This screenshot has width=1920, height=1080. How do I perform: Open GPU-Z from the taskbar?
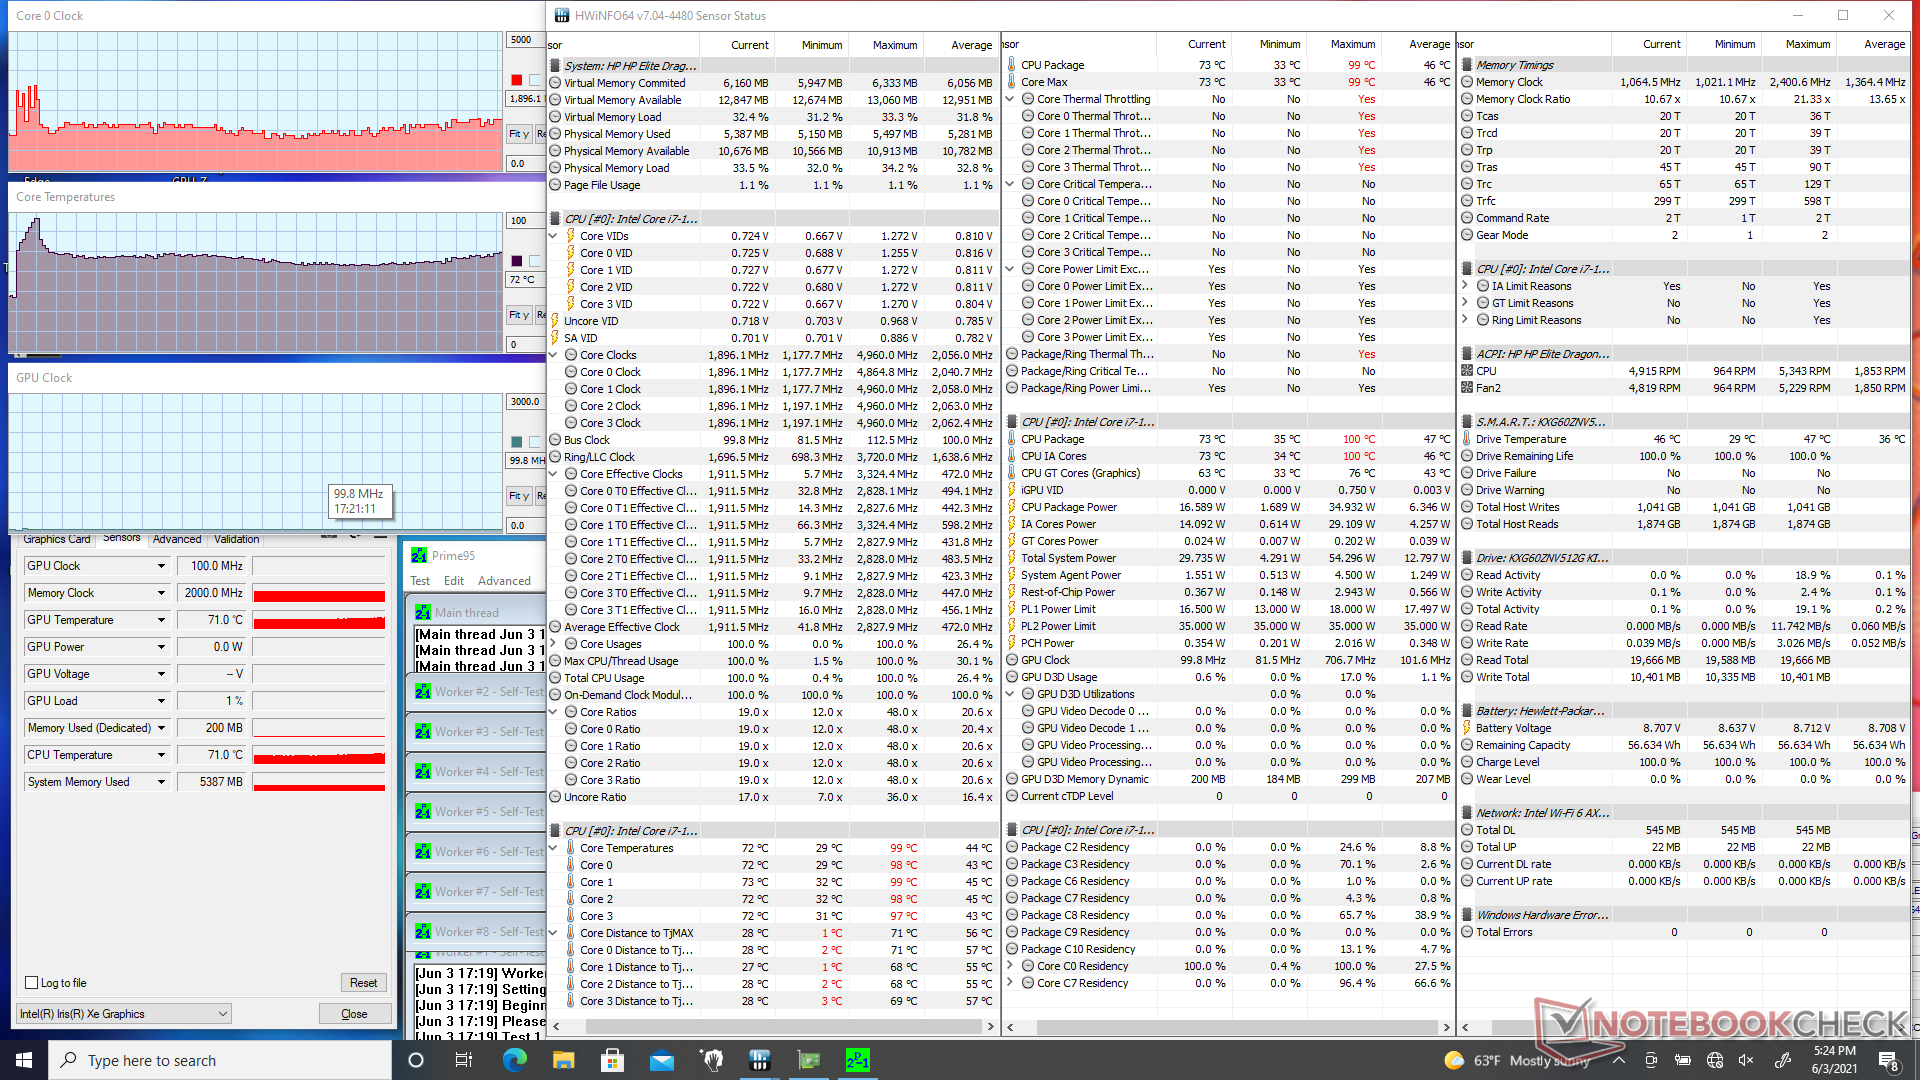point(809,1060)
